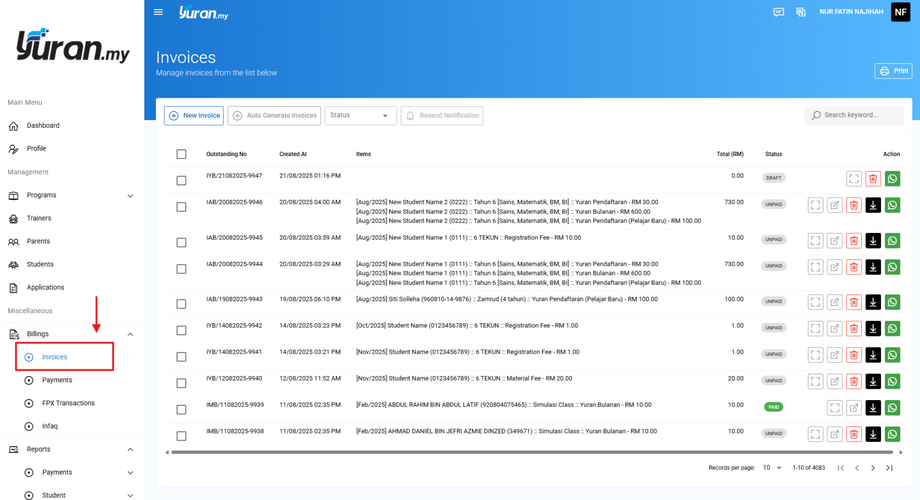This screenshot has height=500, width=920.
Task: Download paid invoice IMB/11082025-9939
Action: coord(873,408)
